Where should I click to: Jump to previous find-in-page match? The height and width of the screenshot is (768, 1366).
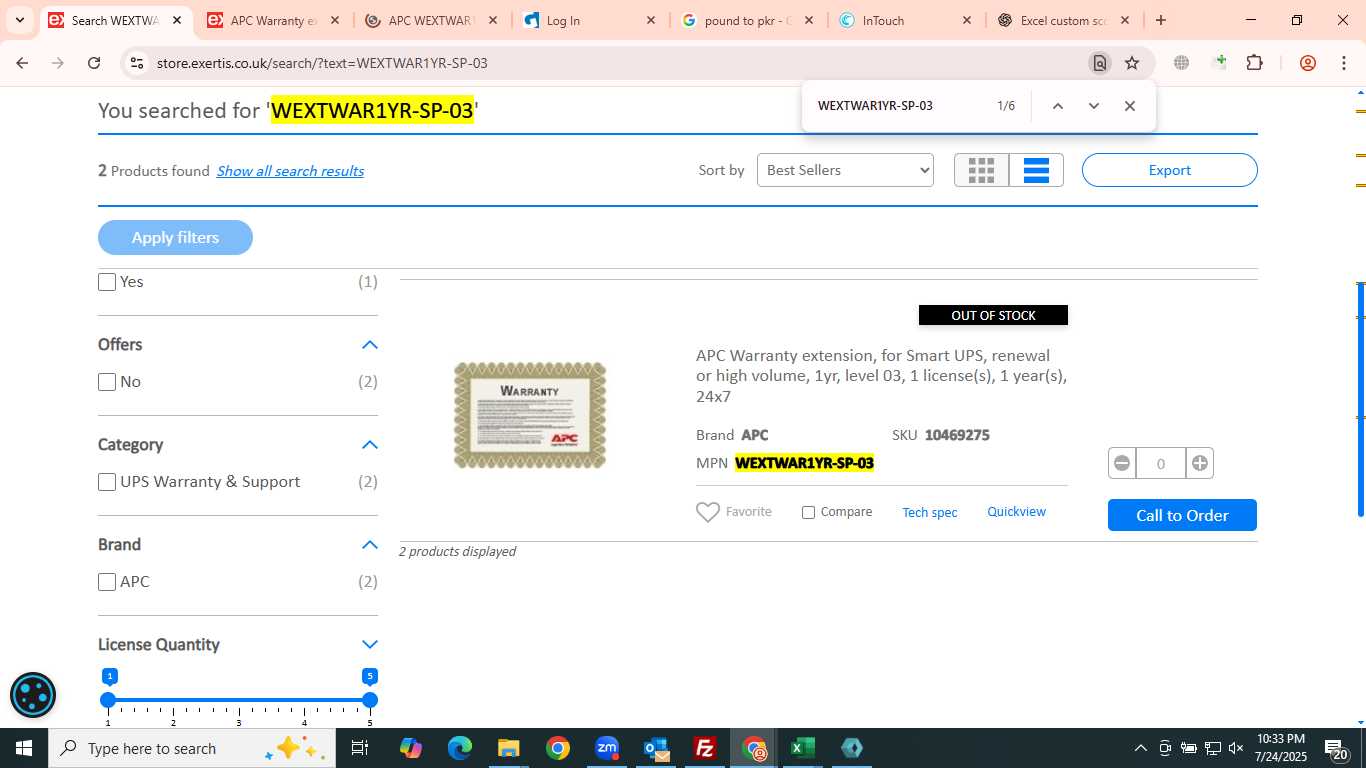tap(1057, 106)
